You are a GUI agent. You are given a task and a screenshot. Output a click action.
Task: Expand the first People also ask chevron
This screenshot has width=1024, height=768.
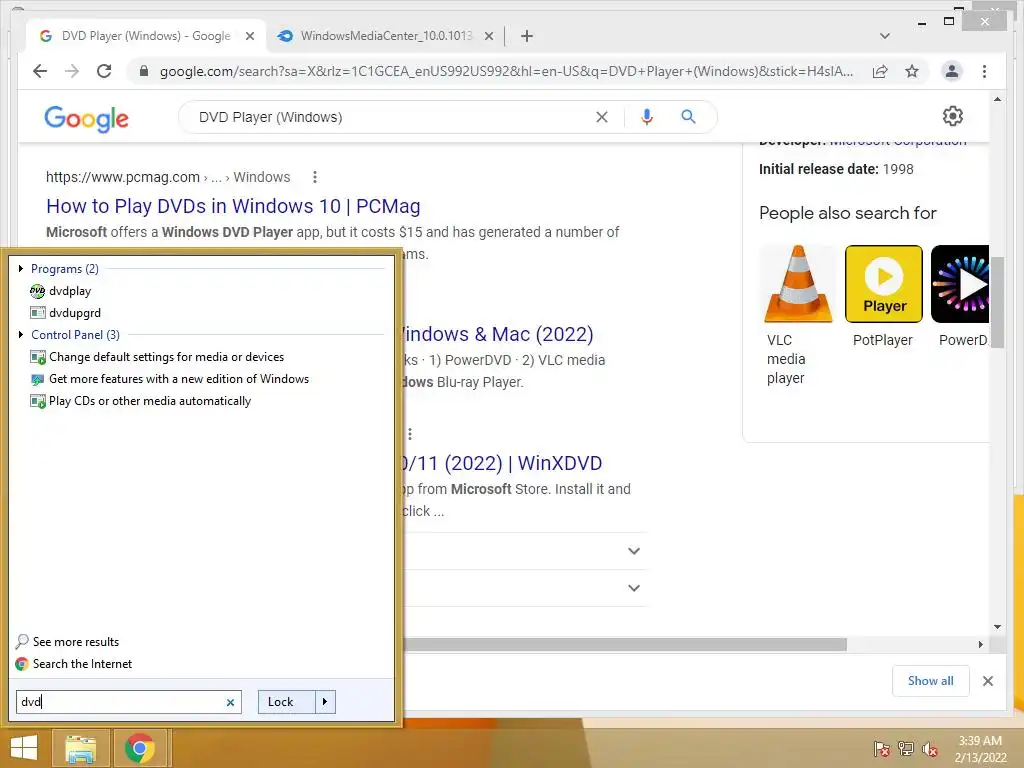tap(633, 551)
